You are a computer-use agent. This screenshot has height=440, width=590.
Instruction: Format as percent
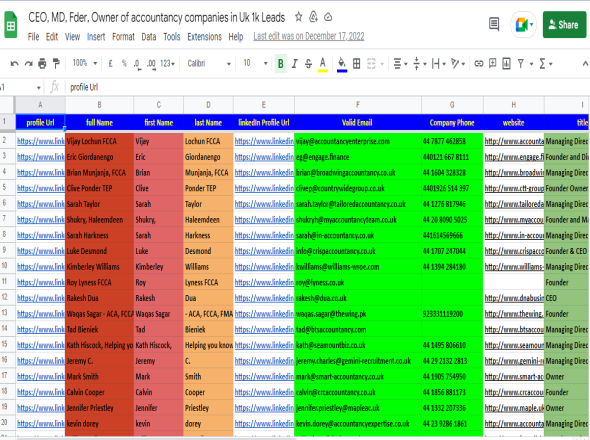click(124, 64)
